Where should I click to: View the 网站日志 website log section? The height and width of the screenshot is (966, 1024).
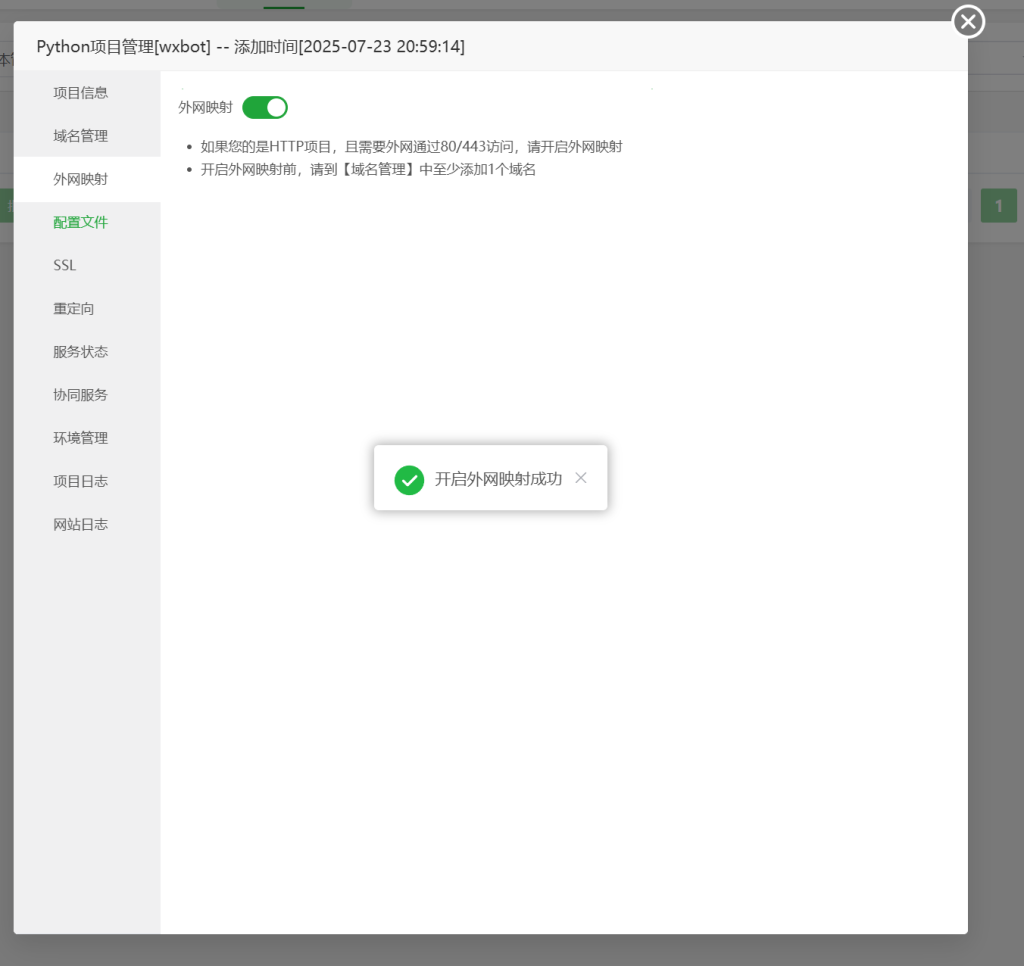[80, 524]
